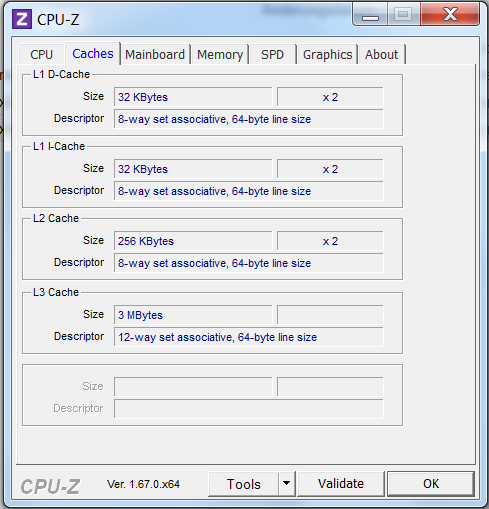This screenshot has height=509, width=489.
Task: Click the L1 I-Cache descriptor field
Action: [249, 191]
